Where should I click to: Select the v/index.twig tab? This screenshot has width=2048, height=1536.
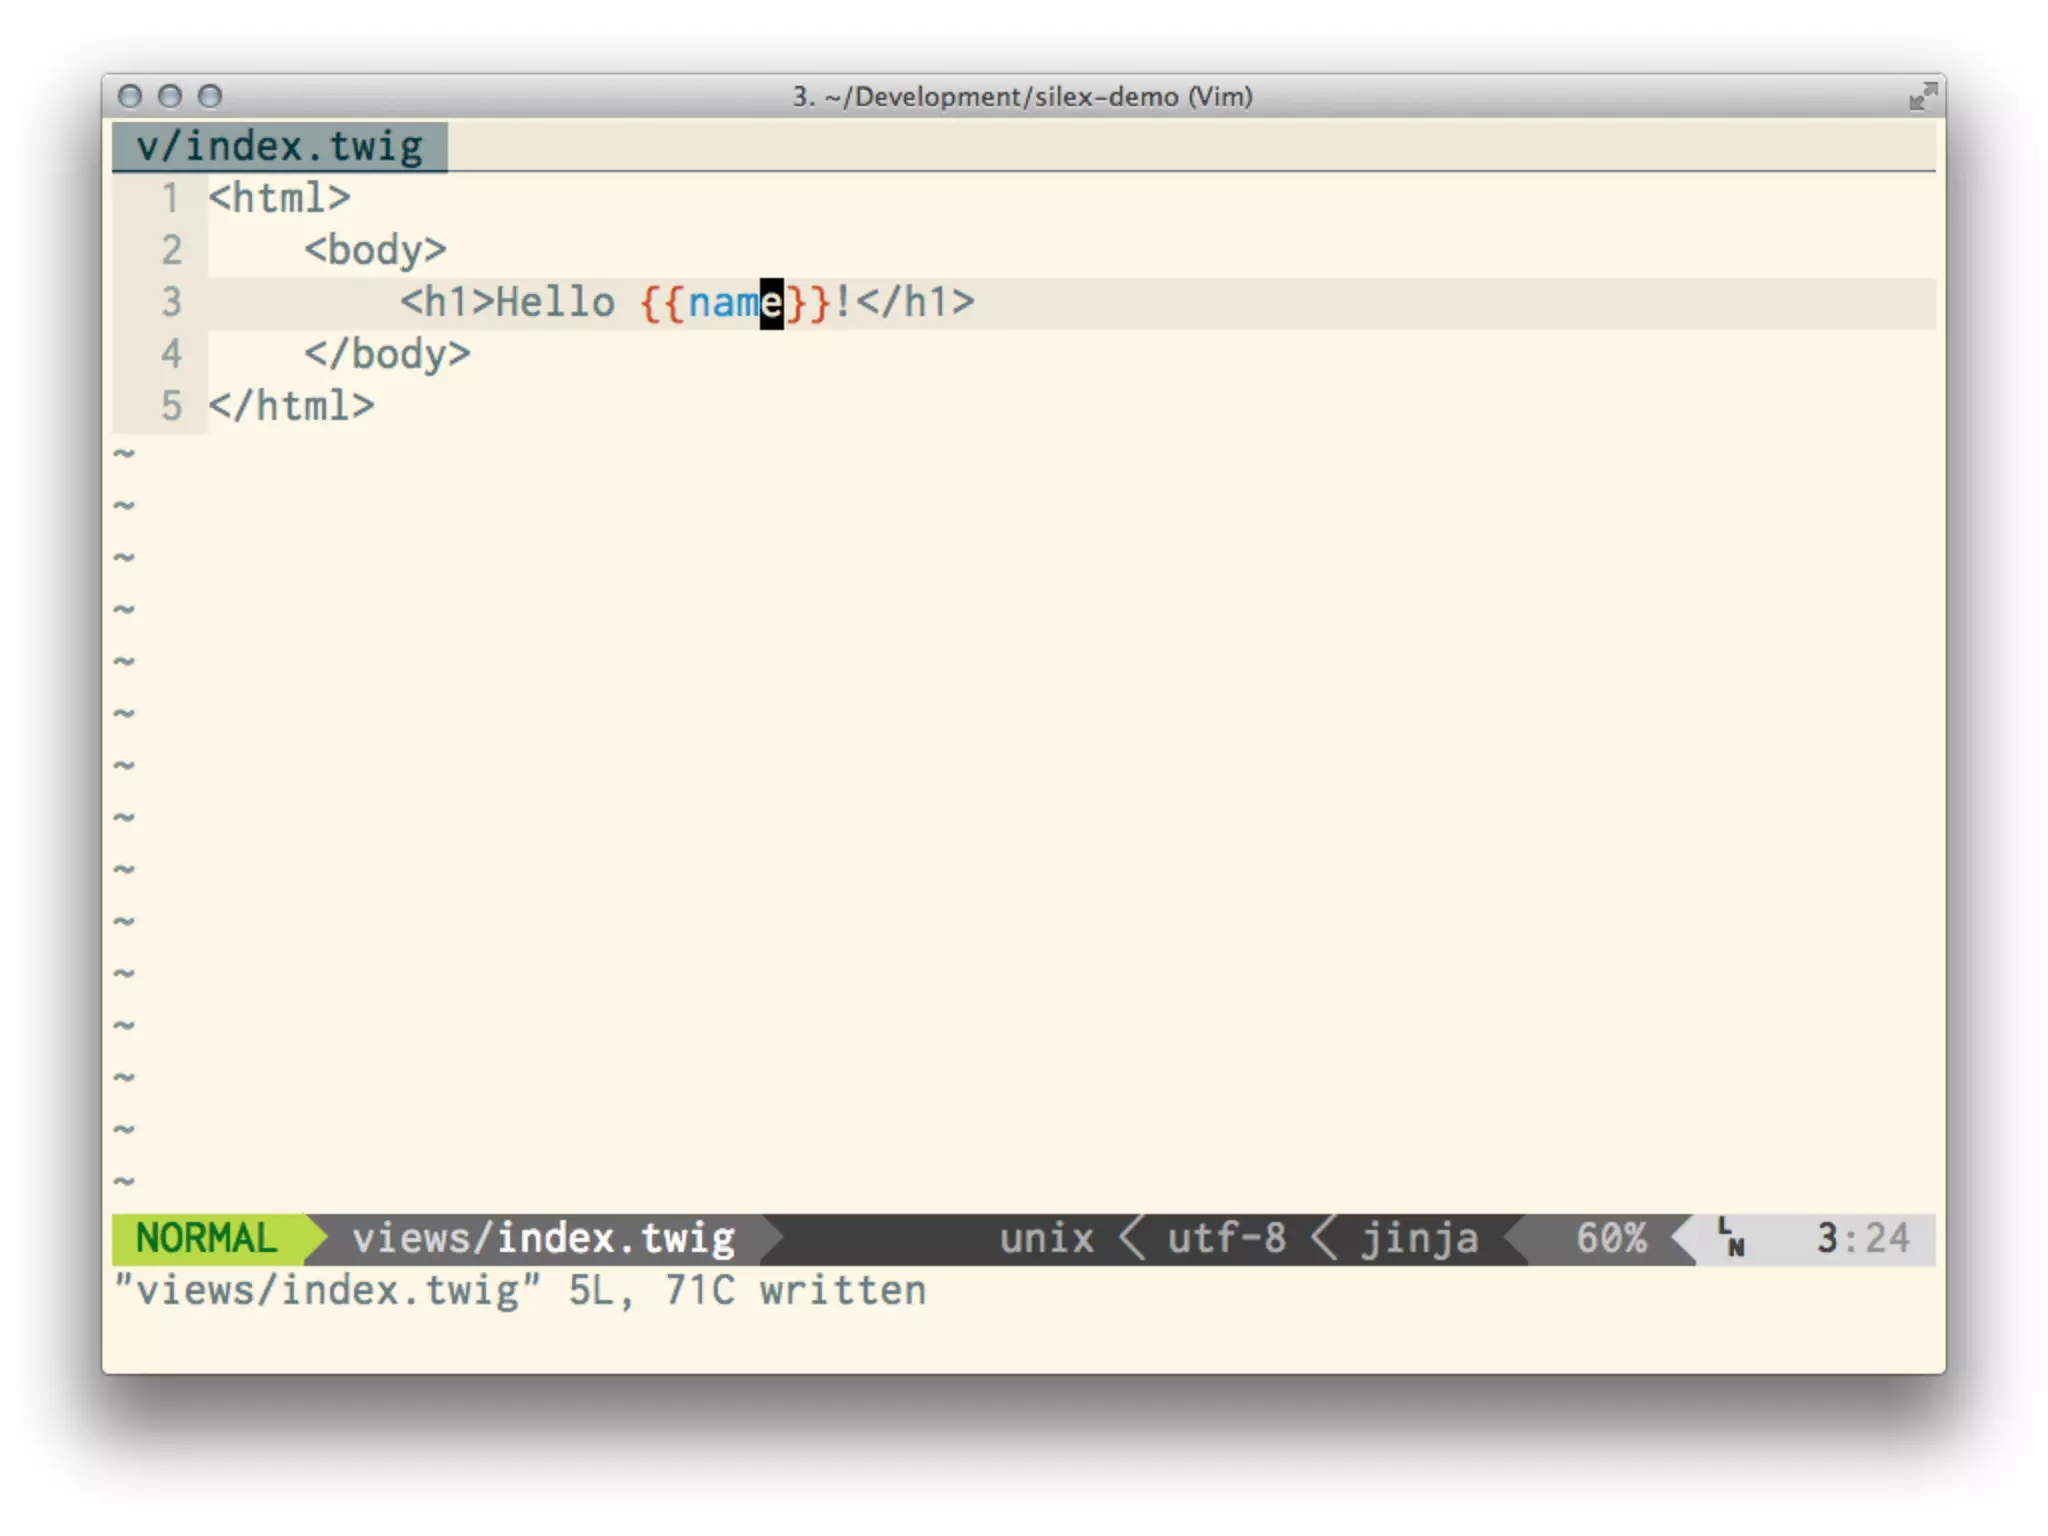[x=280, y=147]
